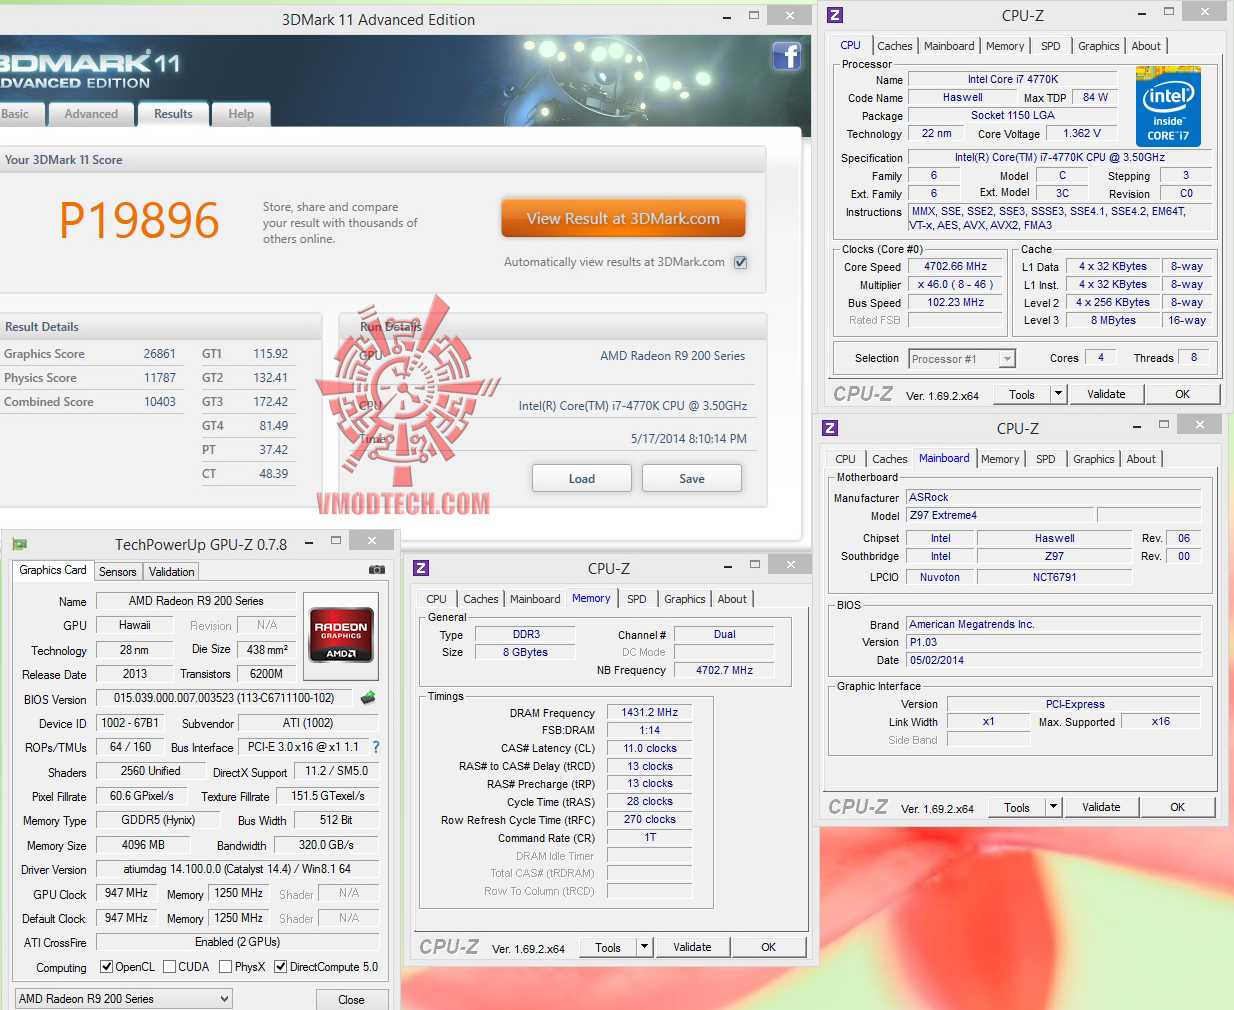Screen dimensions: 1234x1010
Task: Click the GT1 value 115.92
Action: coord(271,354)
